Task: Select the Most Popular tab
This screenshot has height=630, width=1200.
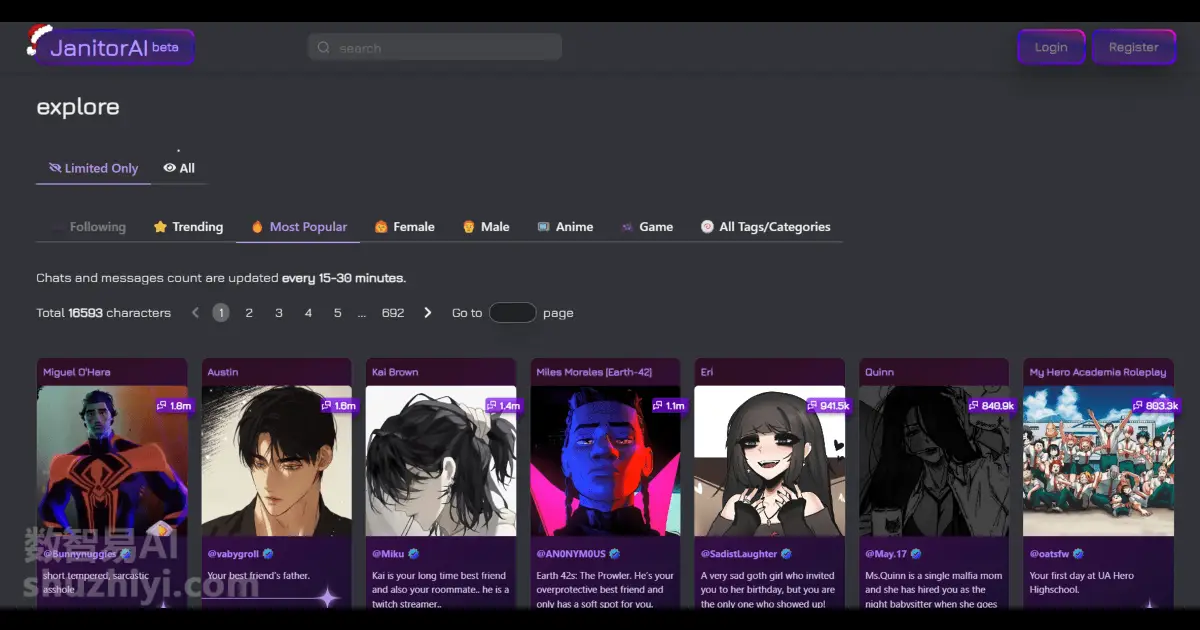Action: pos(298,227)
